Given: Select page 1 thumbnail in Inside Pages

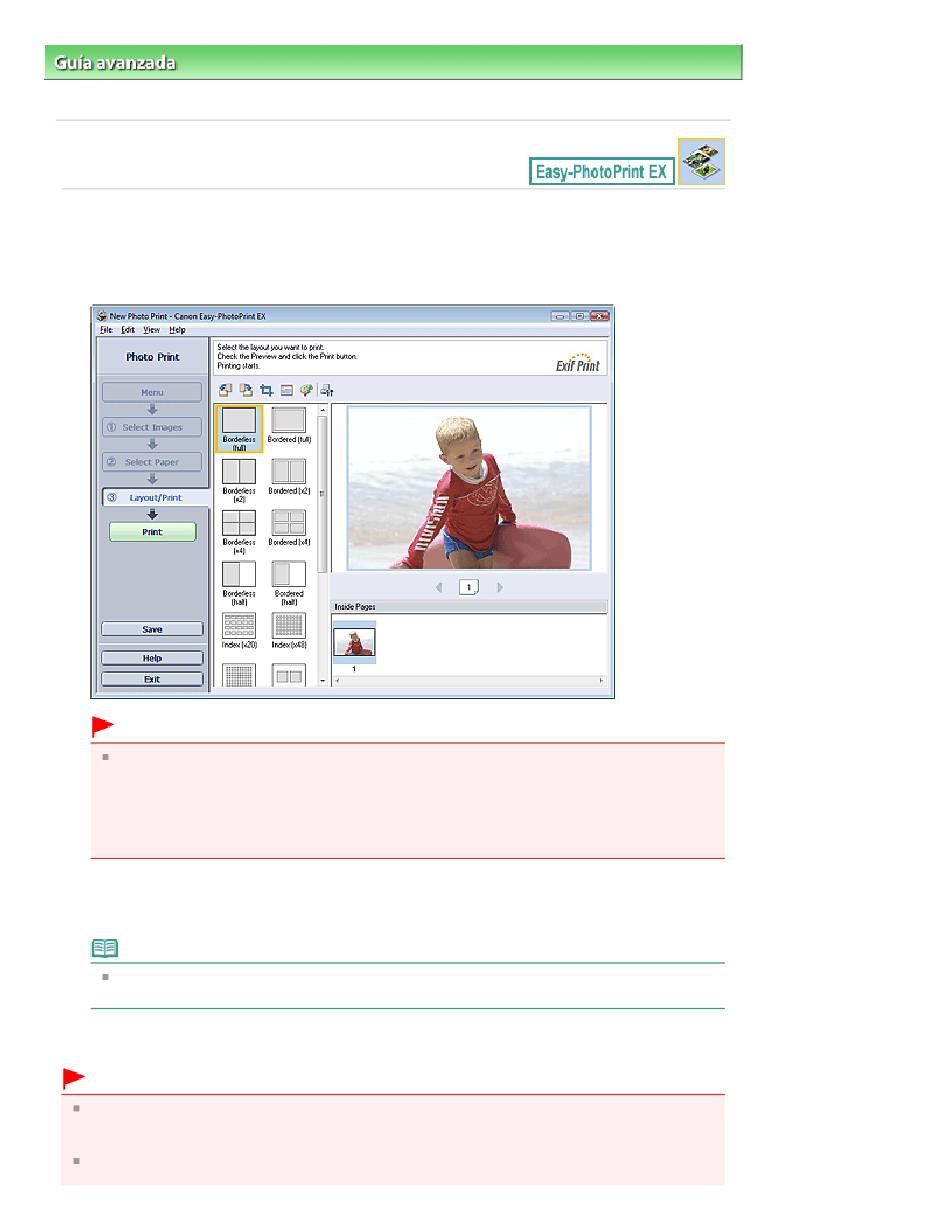Looking at the screenshot, I should (354, 642).
